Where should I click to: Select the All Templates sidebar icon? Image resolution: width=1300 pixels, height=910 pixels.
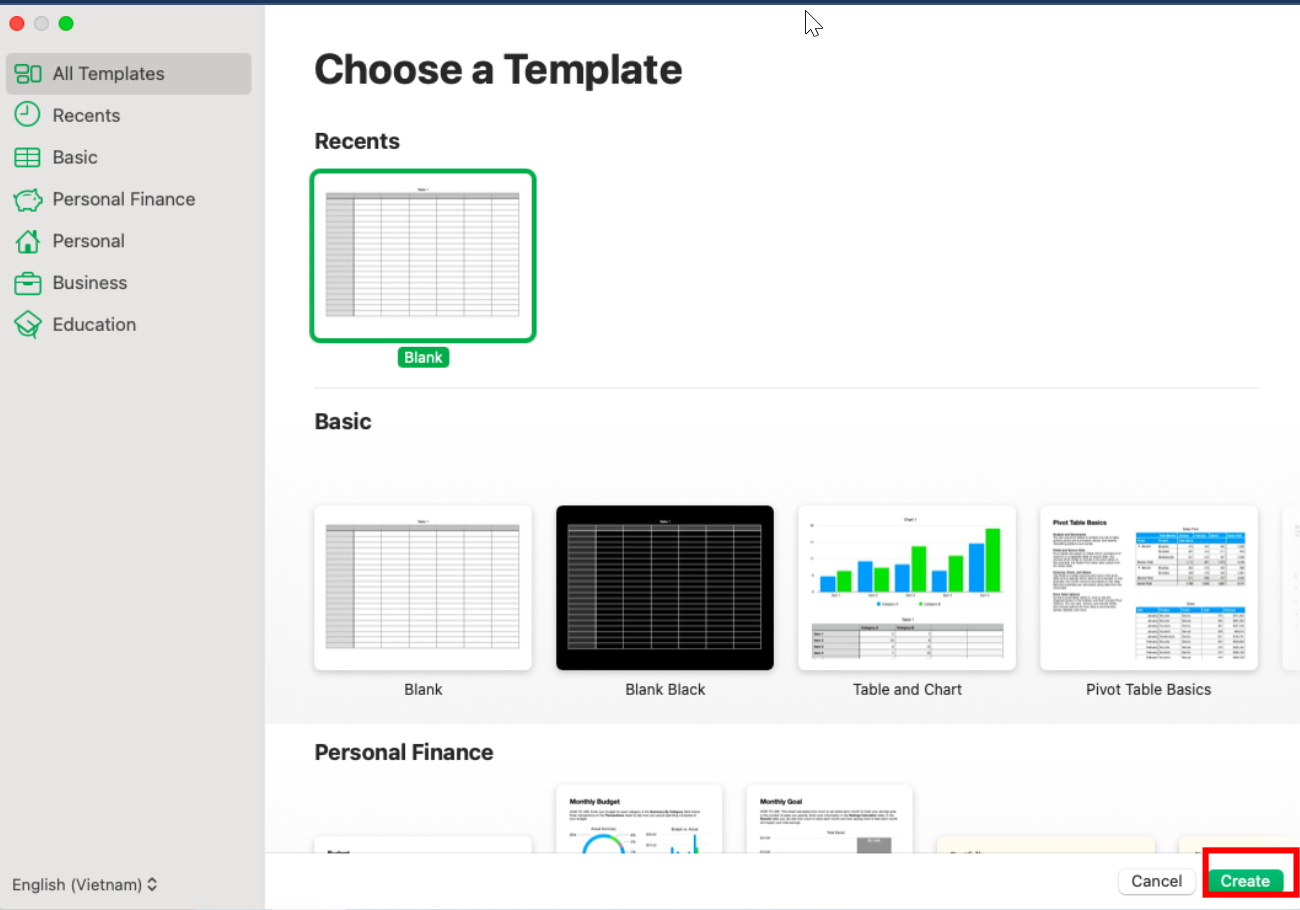(26, 73)
